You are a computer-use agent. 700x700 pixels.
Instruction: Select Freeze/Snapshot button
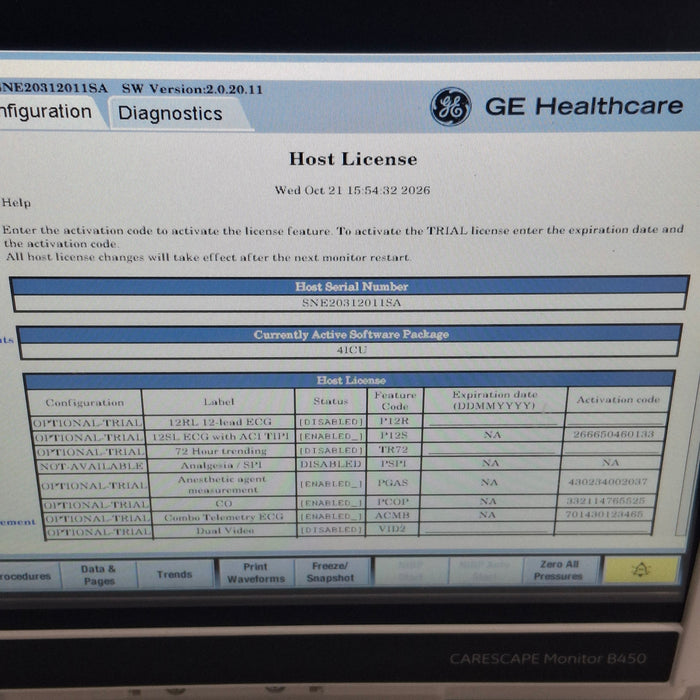[330, 572]
